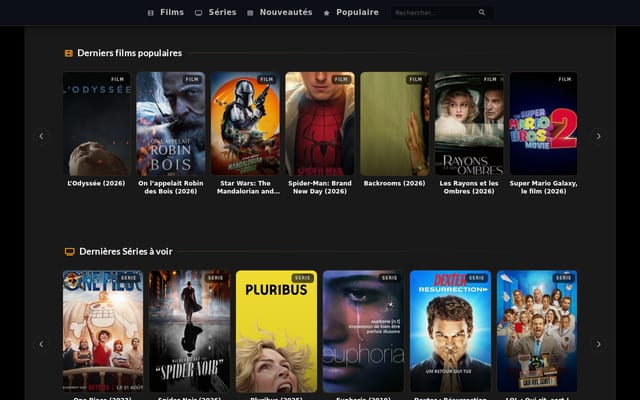Screen dimensions: 640x400
Task: Open Star Wars Mandalorian poster
Action: click(x=245, y=124)
